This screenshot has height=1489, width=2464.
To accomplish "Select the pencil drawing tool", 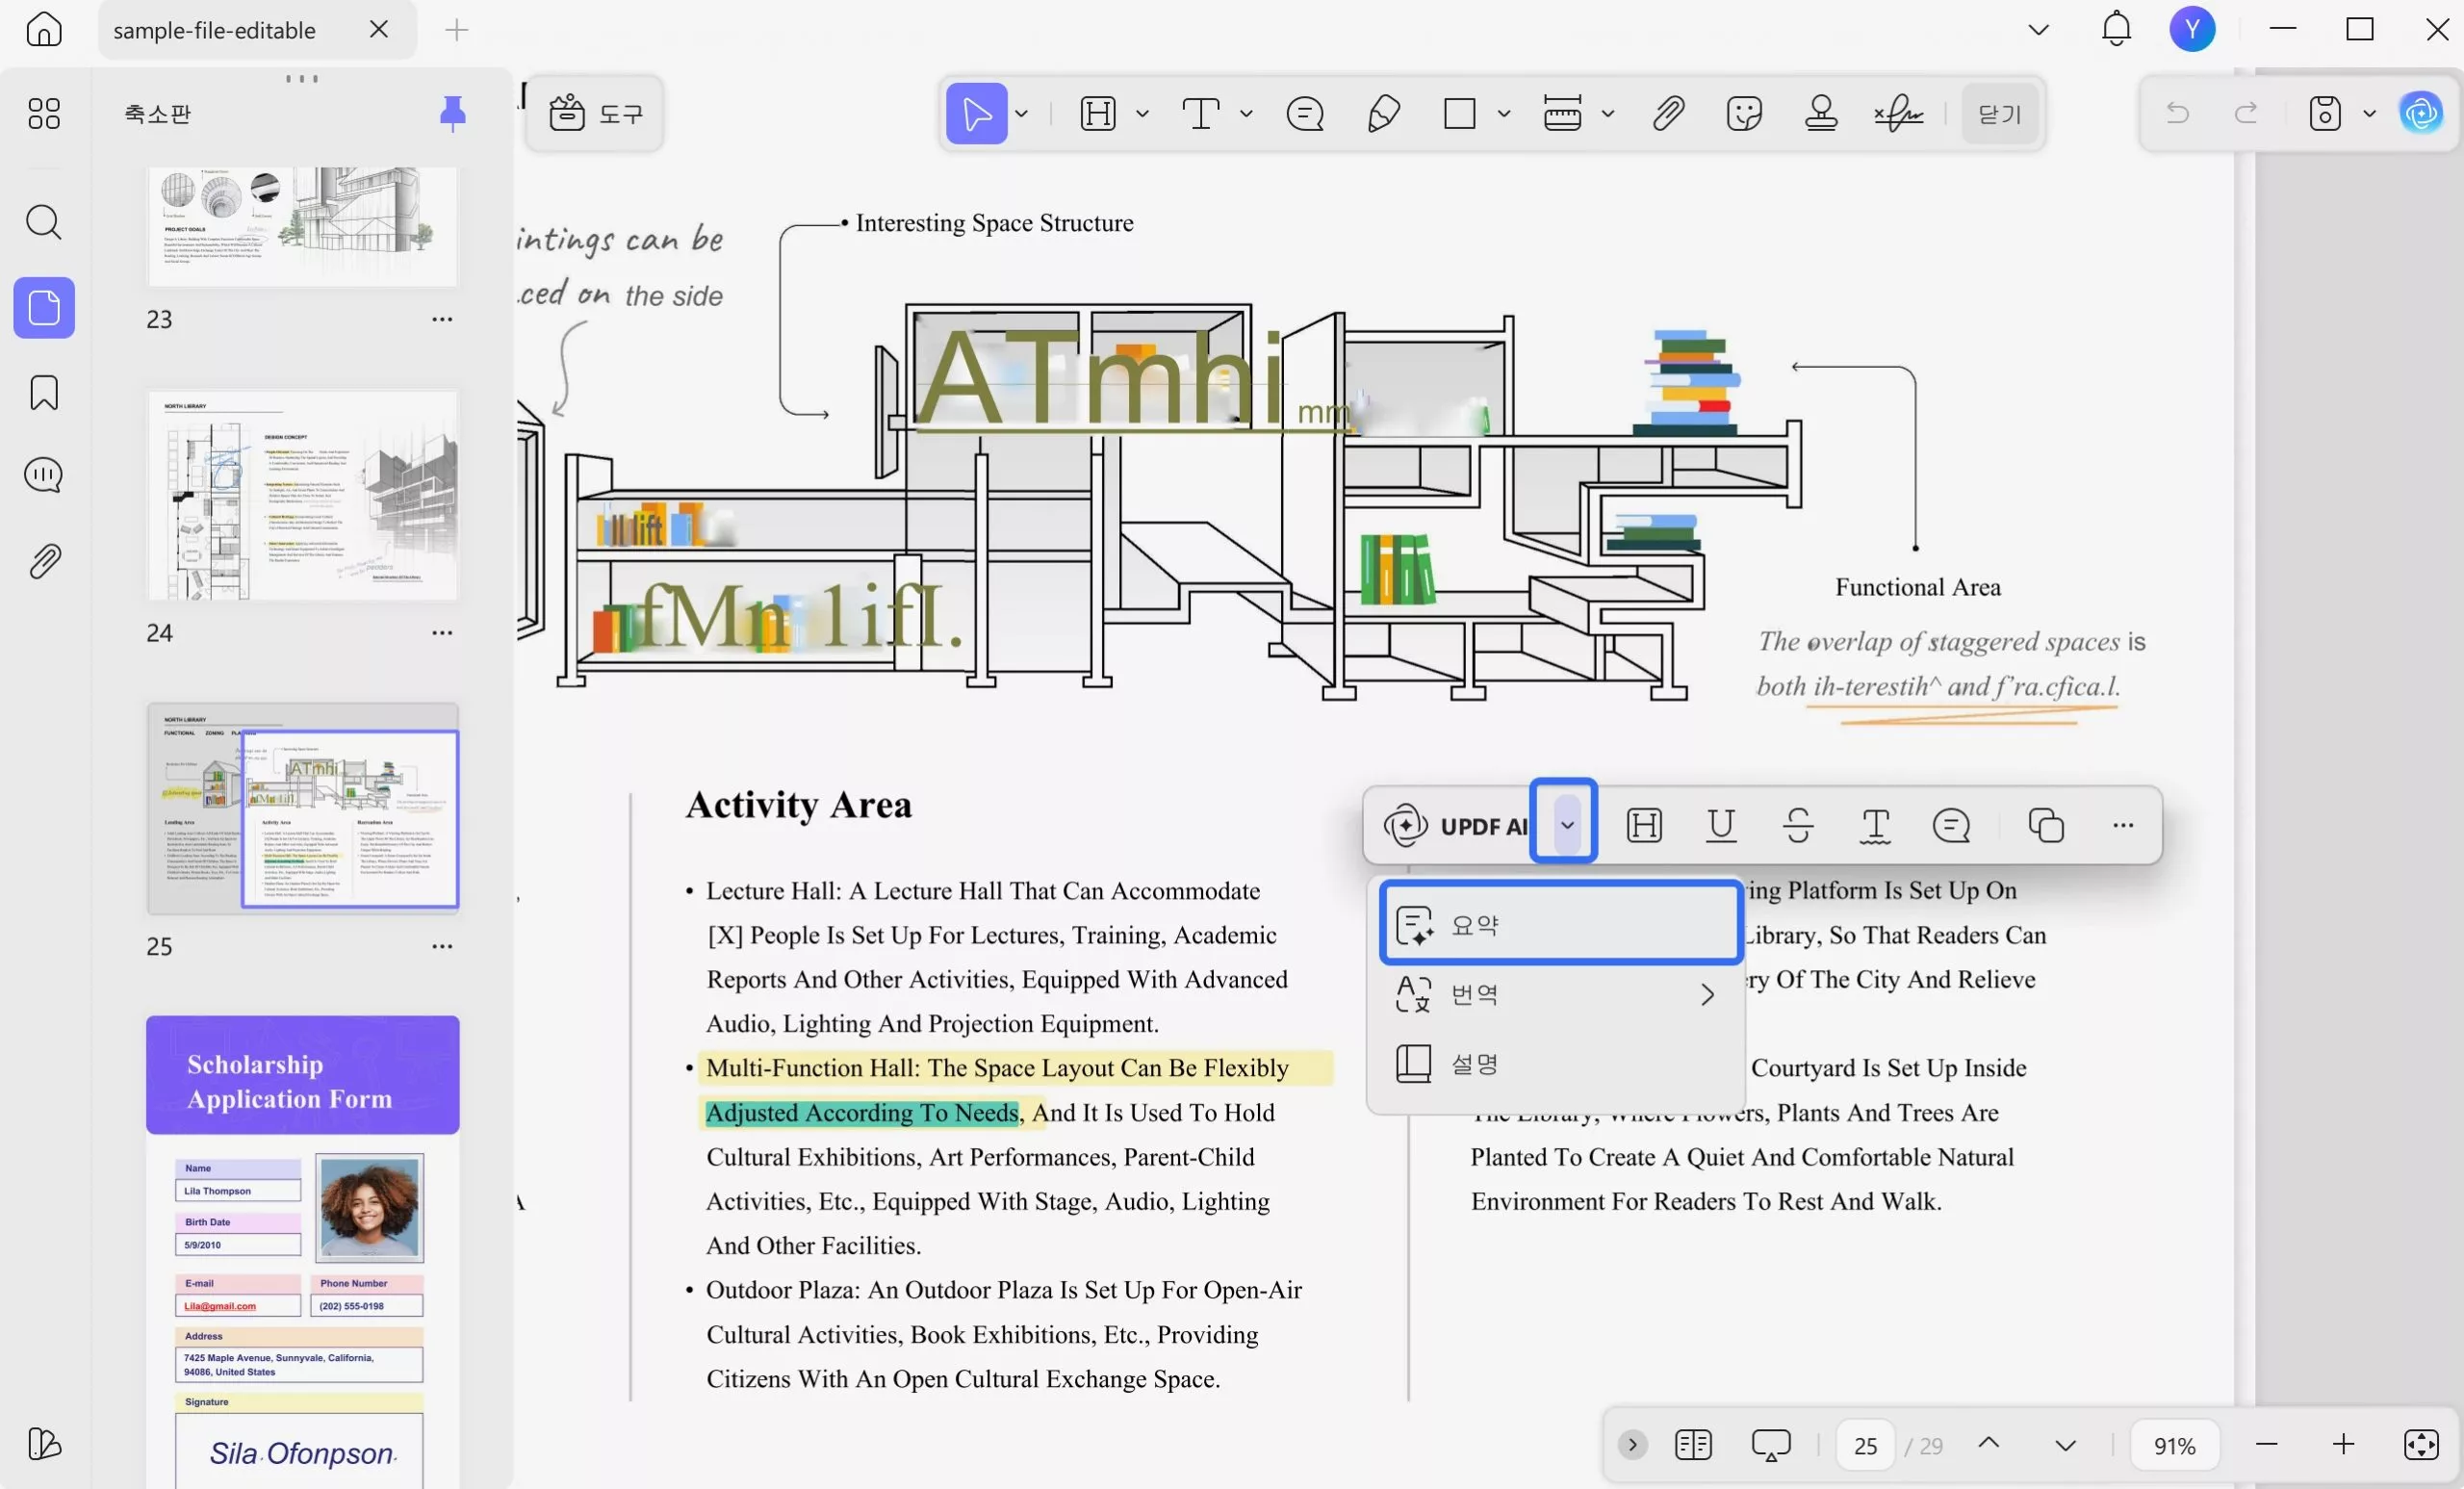I will 1383,113.
